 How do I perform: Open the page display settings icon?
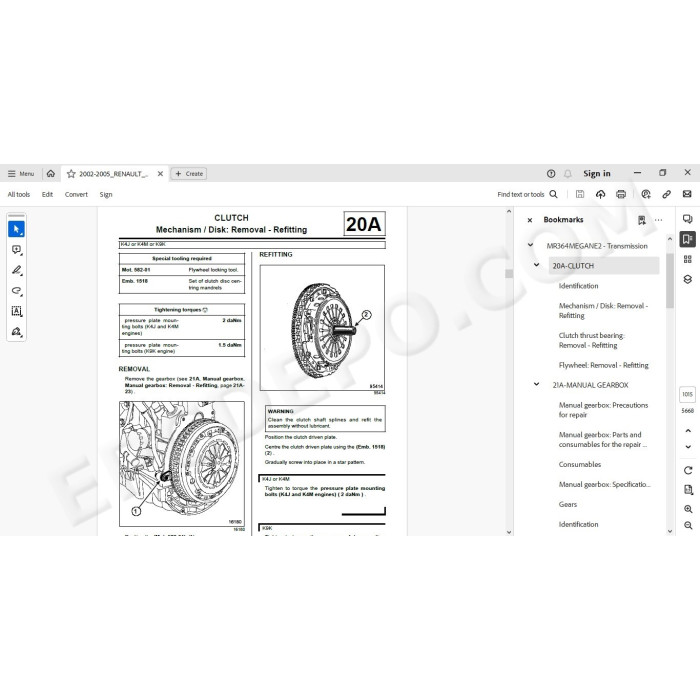pyautogui.click(x=688, y=490)
